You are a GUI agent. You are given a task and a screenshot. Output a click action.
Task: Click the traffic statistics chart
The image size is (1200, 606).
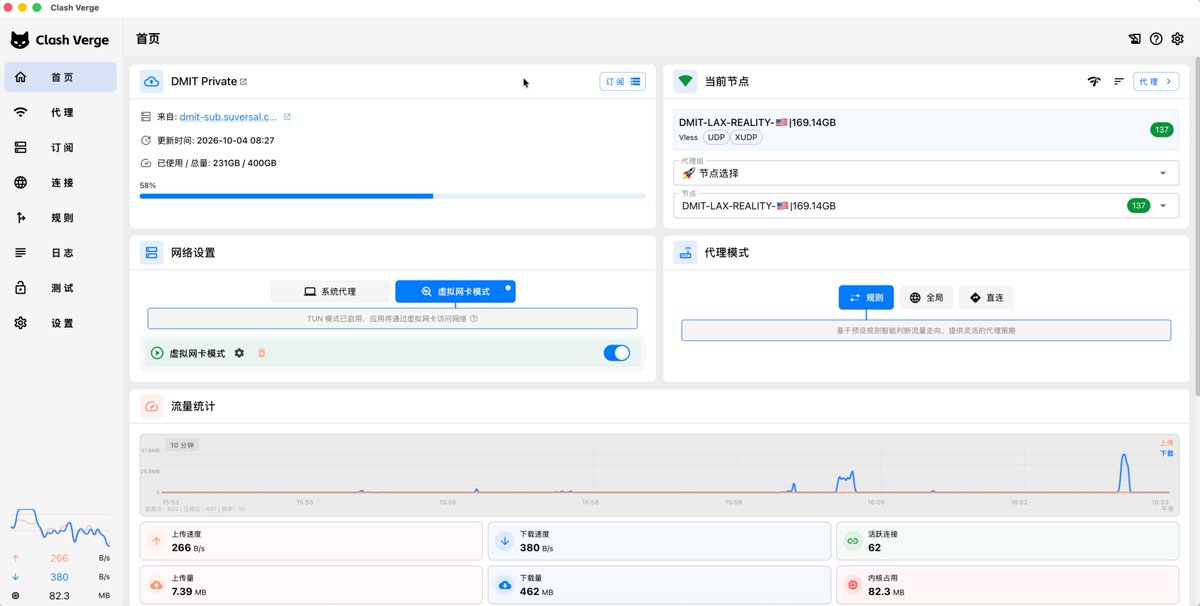(659, 474)
